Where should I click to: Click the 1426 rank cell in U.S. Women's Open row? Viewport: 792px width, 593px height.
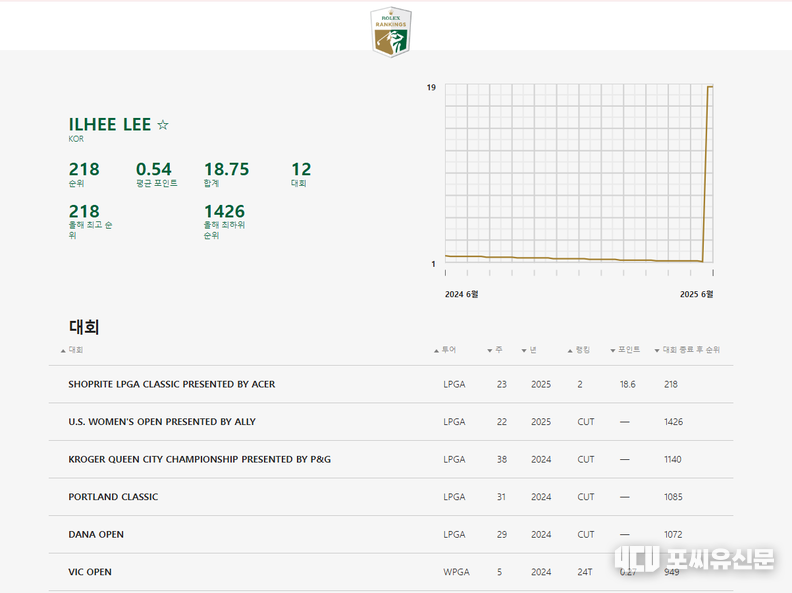(673, 422)
